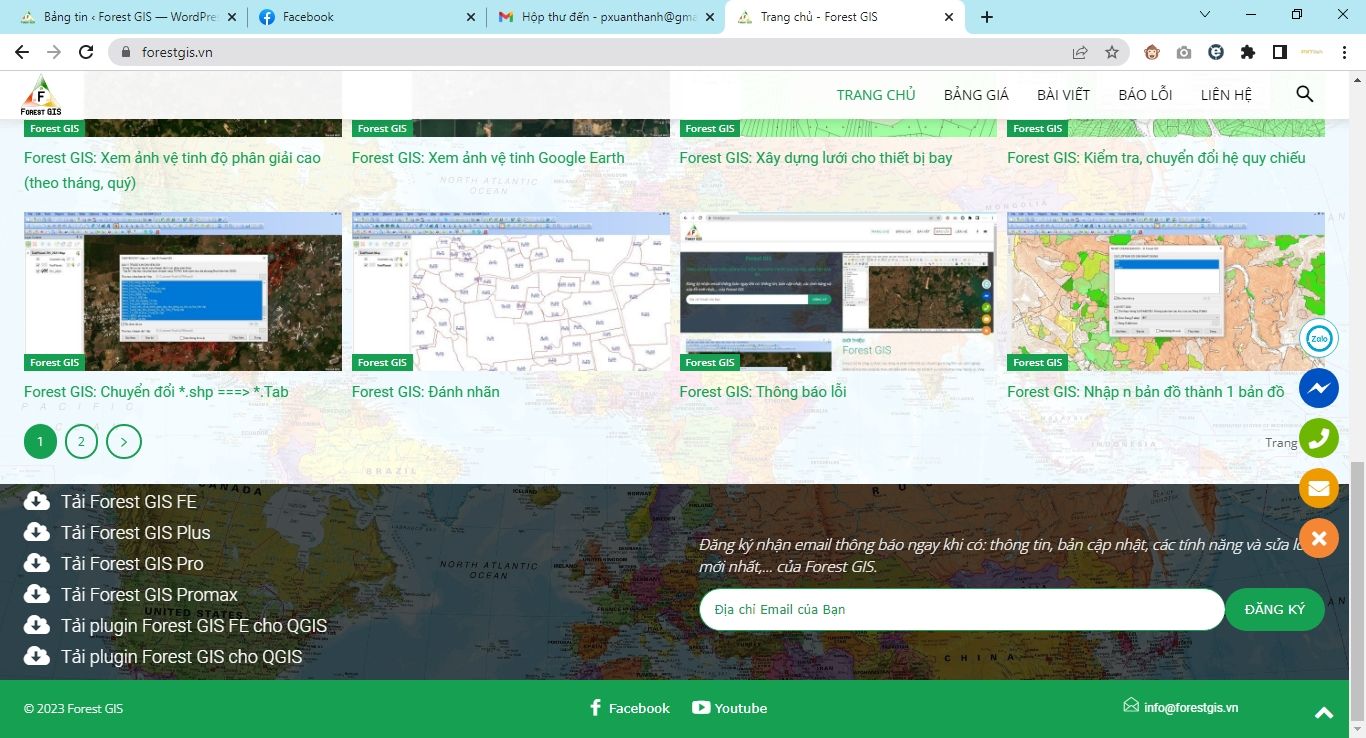Click Tải Forest GIS Promax download link
Viewport: 1366px width, 738px height.
click(x=149, y=595)
